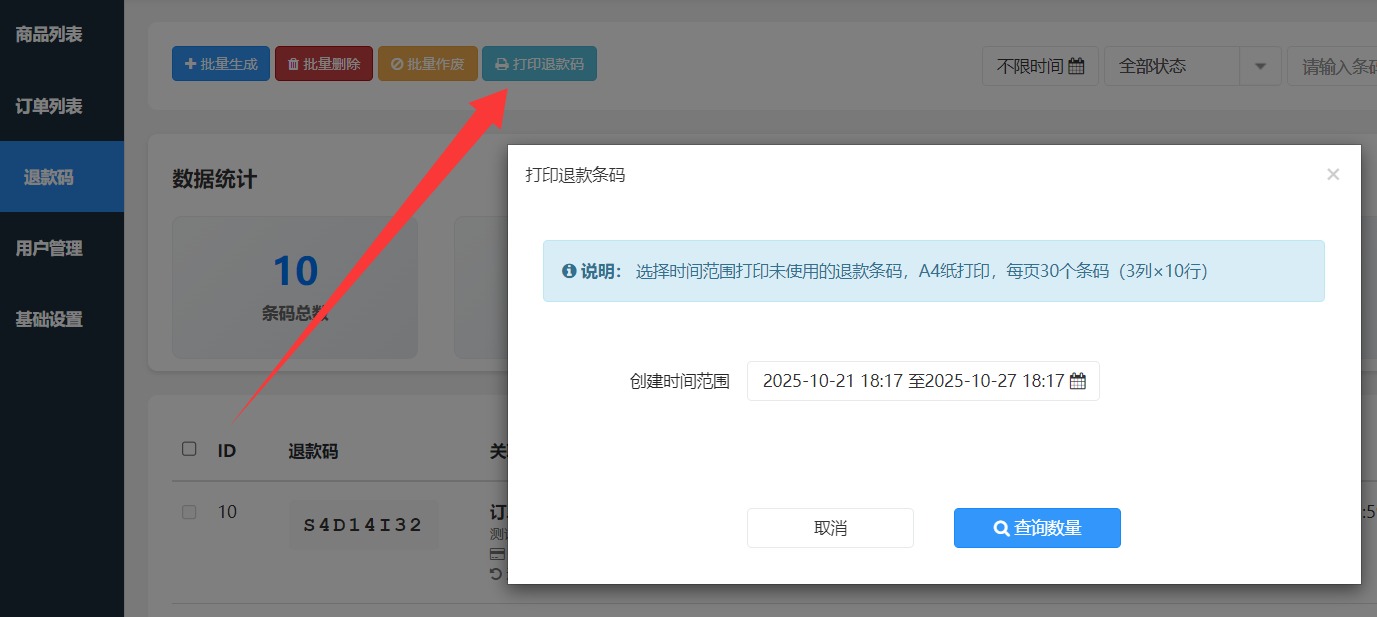Screen dimensions: 1377x617
Task: Click the calendar icon beside 不限时间
Action: click(x=1076, y=67)
